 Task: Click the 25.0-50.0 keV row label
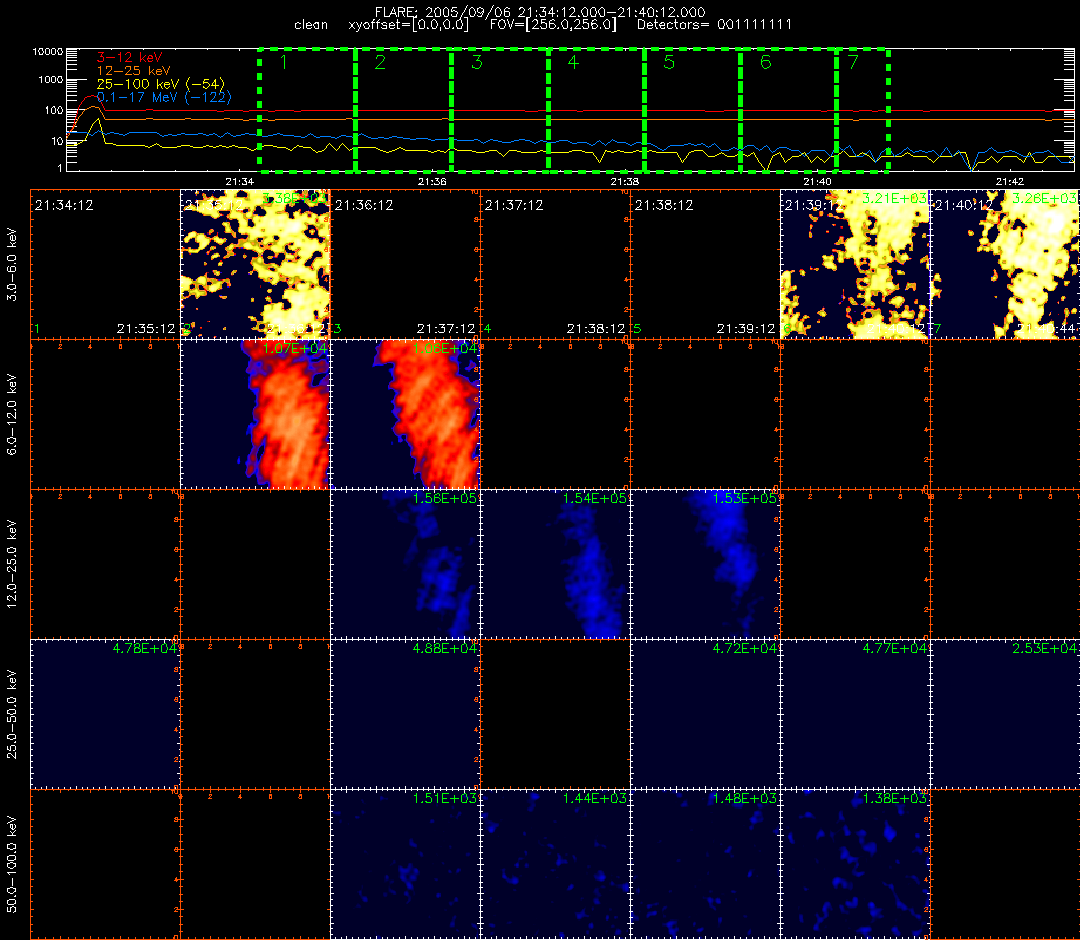(12, 714)
